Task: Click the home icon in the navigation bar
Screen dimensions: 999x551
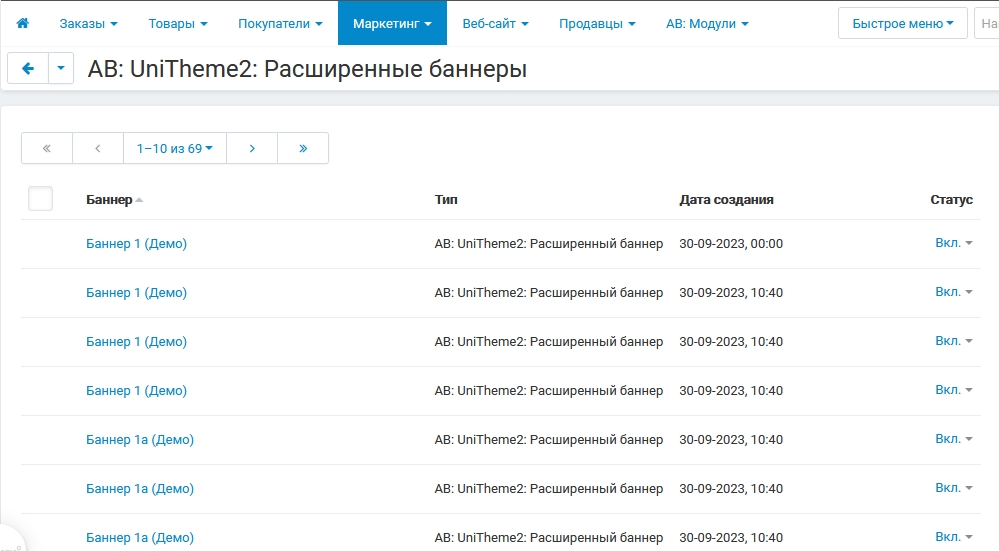Action: coord(23,23)
